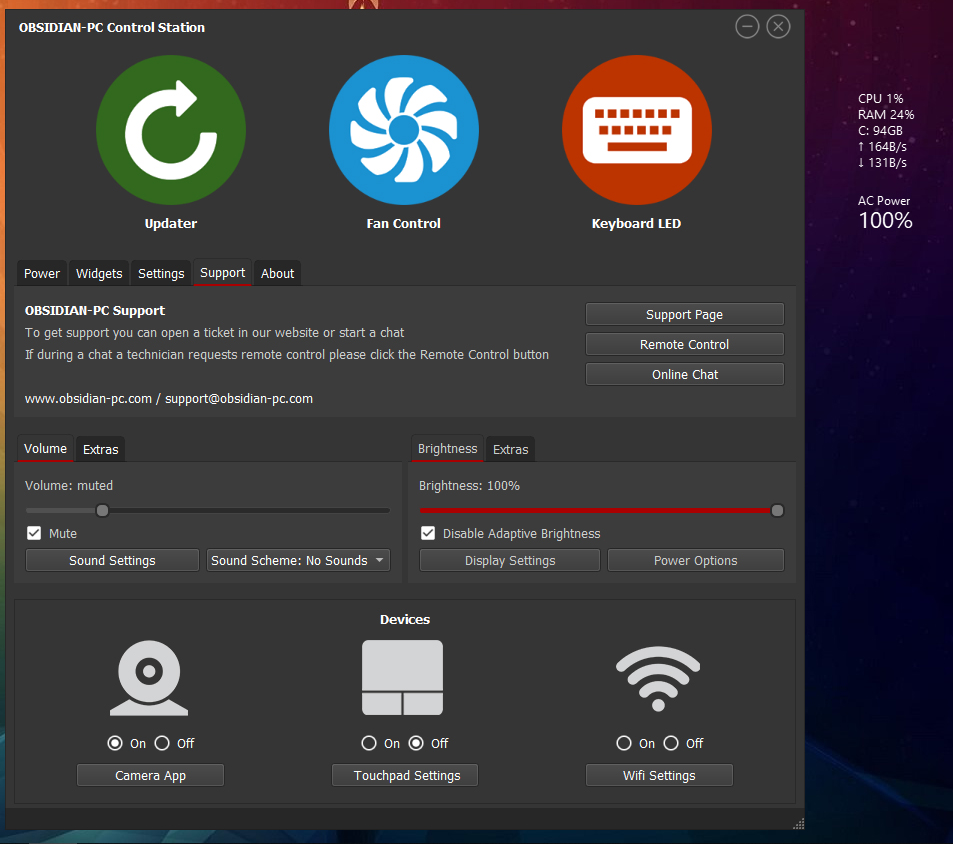Launch Fan Control via blue fan icon
This screenshot has width=953, height=844.
404,130
